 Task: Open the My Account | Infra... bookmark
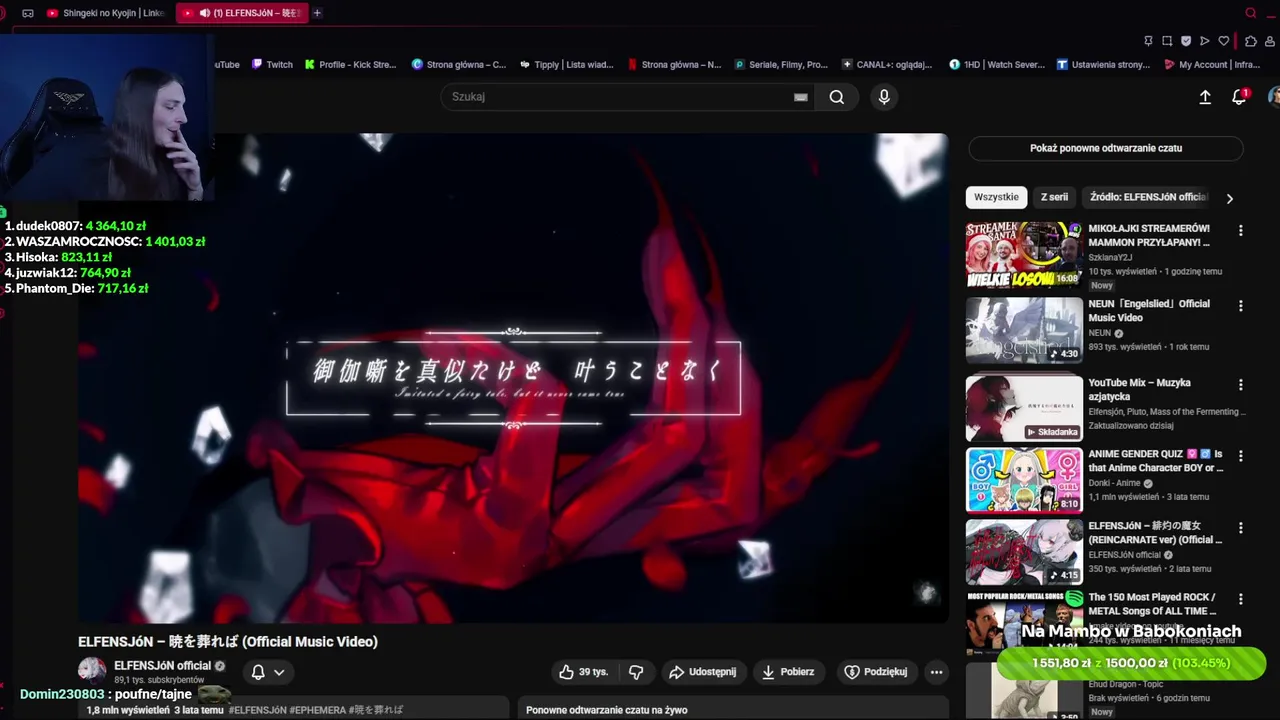coord(1212,64)
